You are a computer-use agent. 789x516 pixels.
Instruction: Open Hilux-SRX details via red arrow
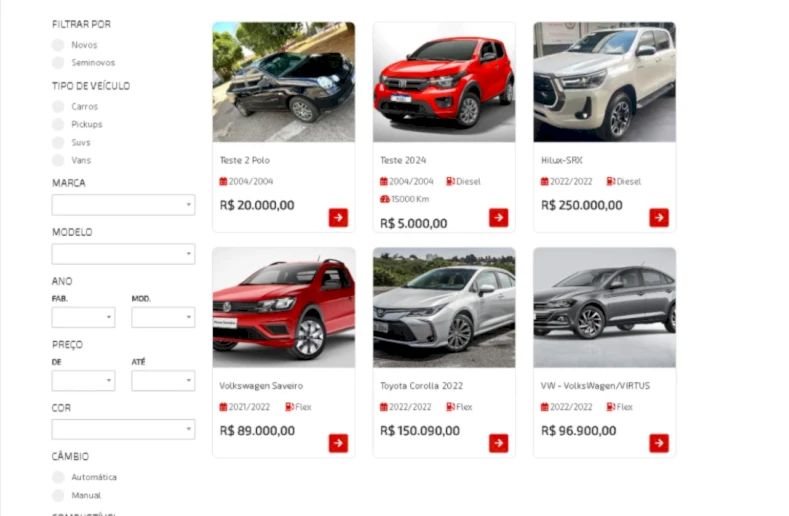click(659, 217)
